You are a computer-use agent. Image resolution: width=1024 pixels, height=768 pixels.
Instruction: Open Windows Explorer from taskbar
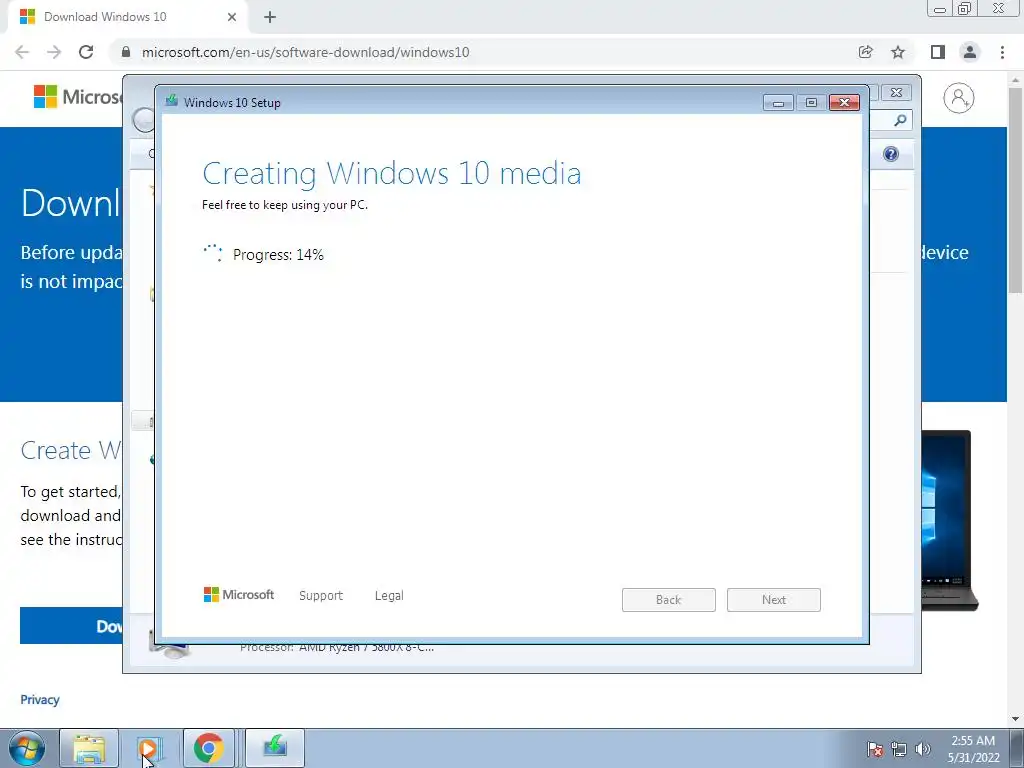89,748
